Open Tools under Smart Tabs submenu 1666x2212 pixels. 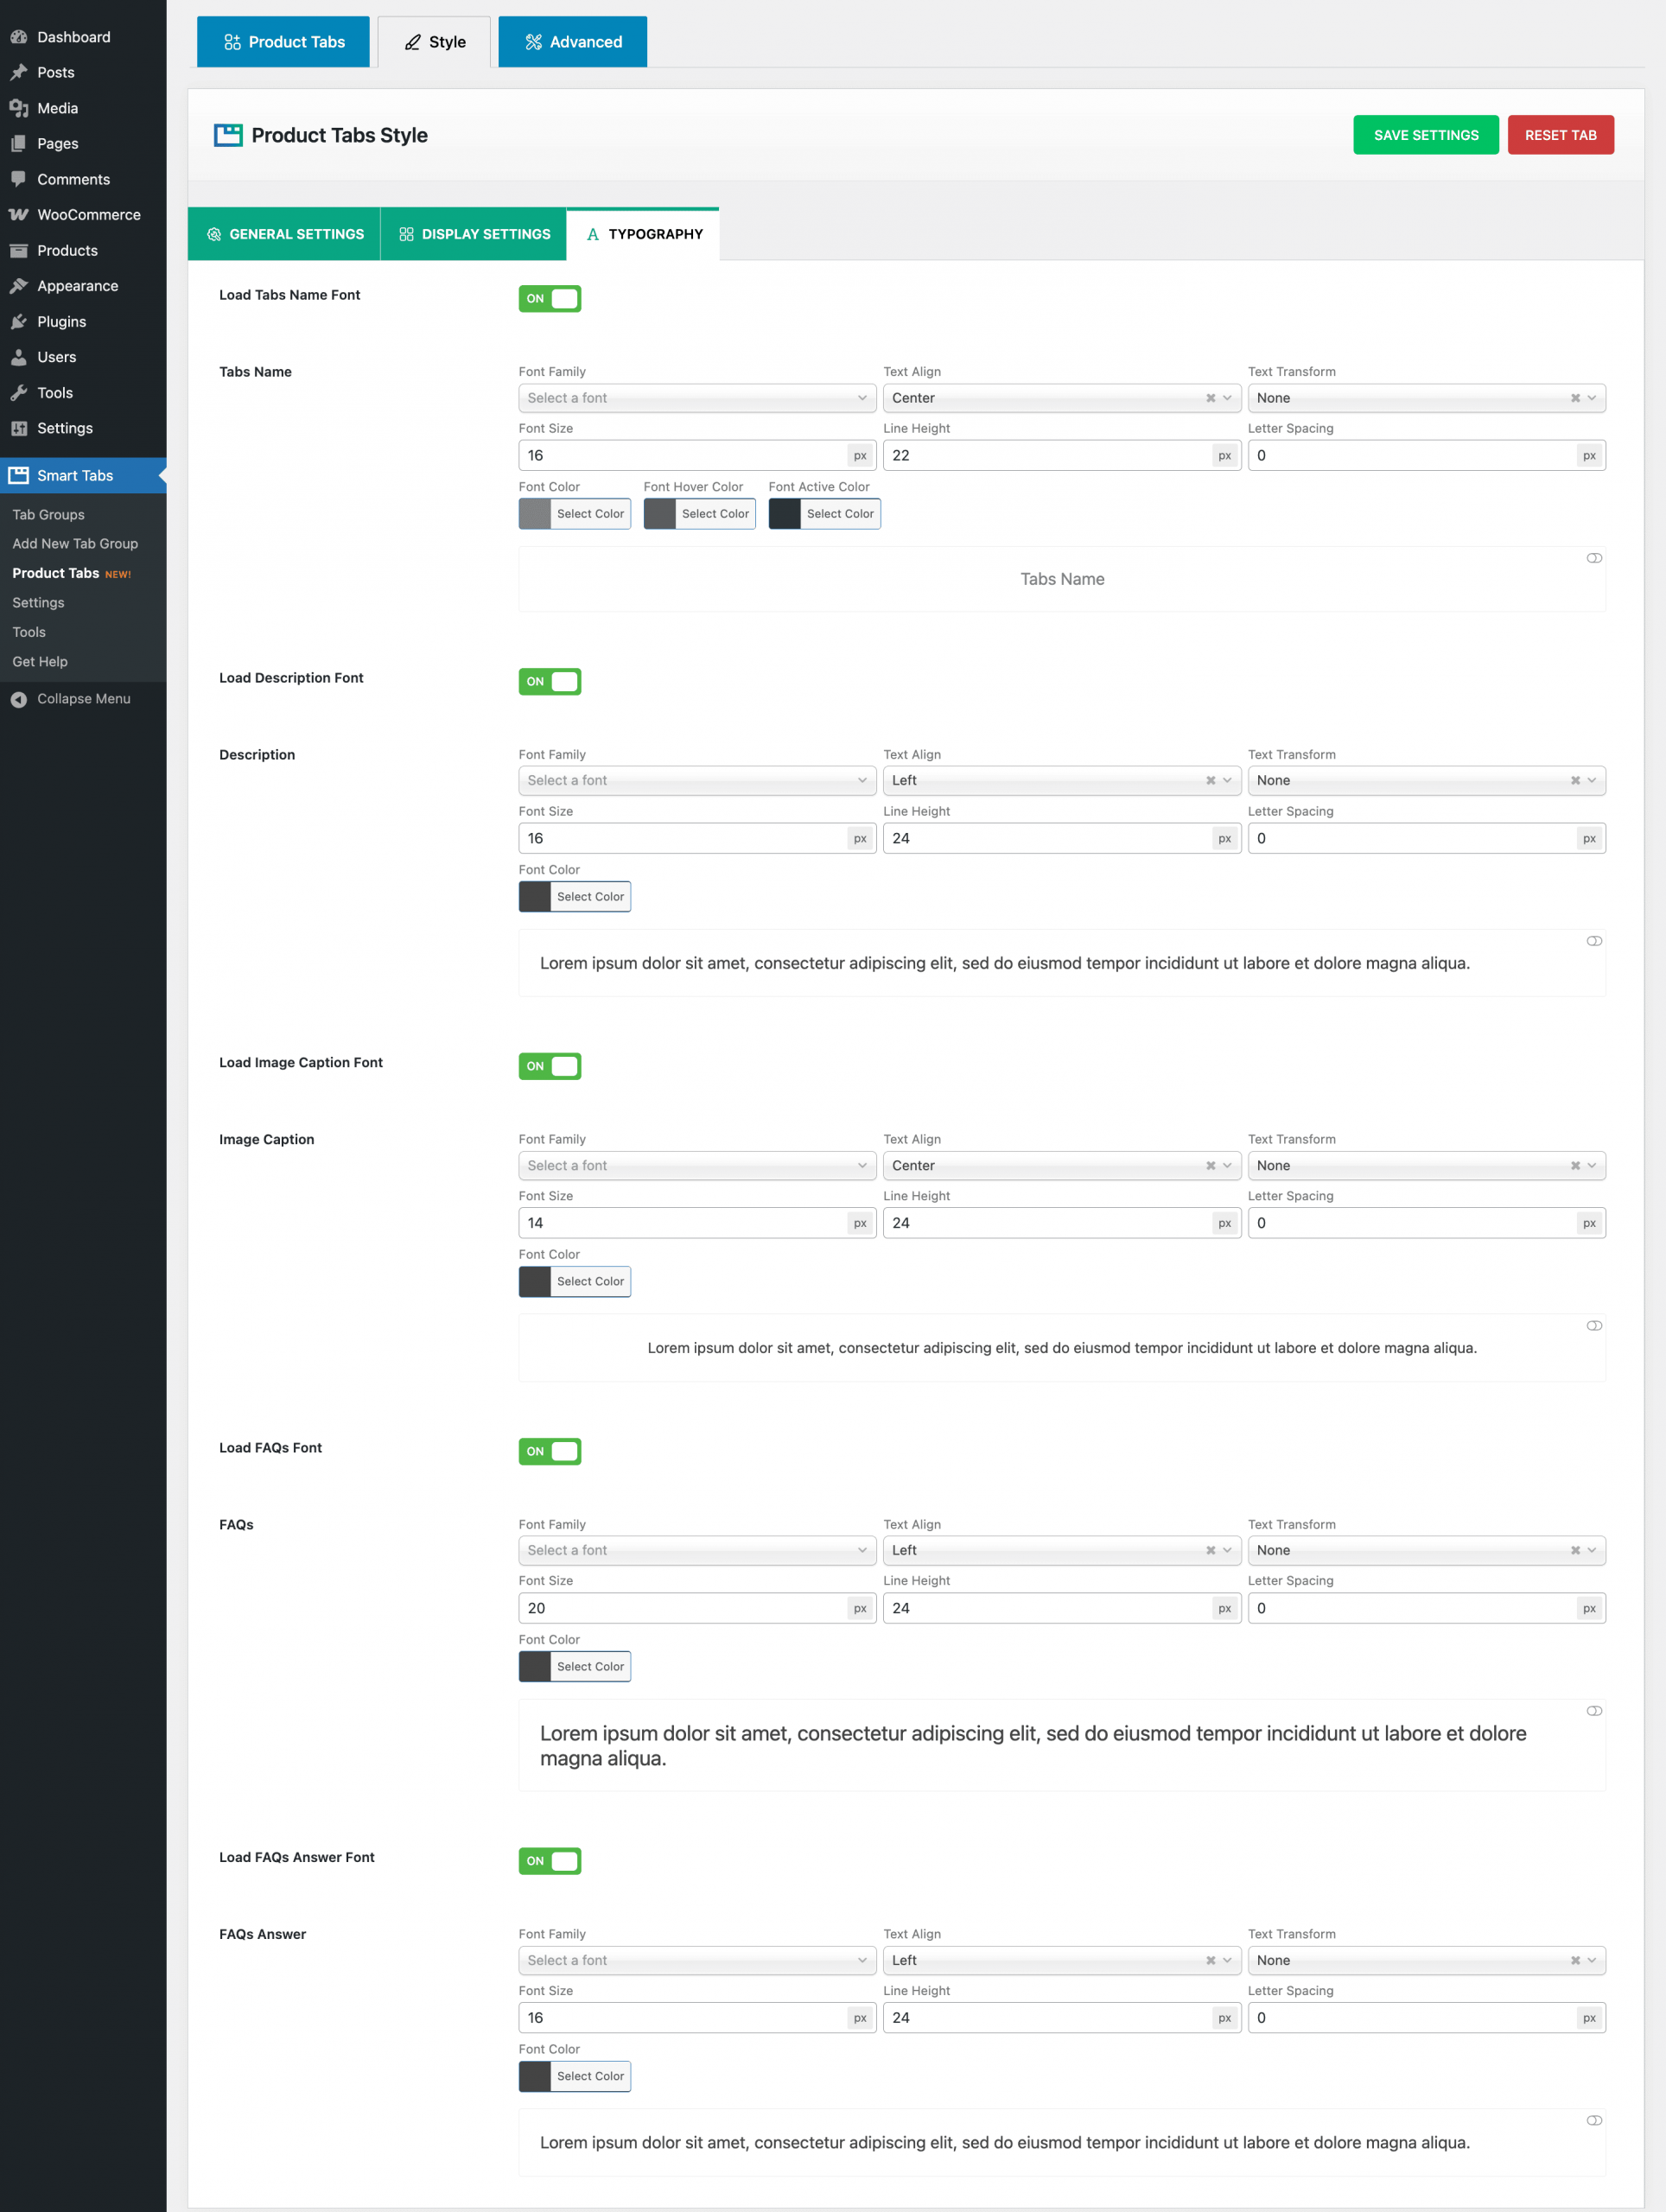pos(29,632)
